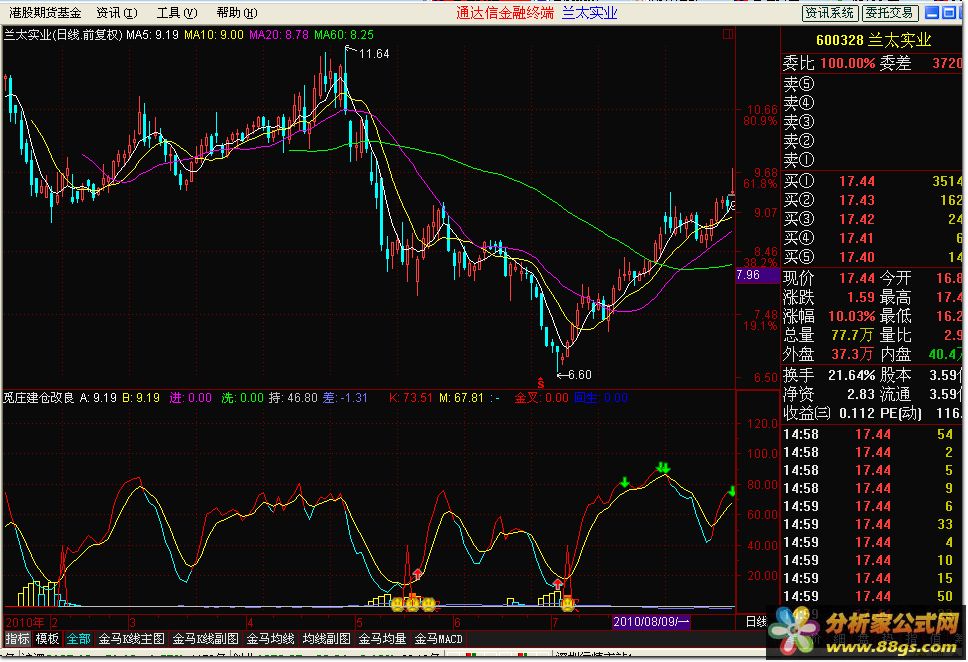Click the double green down-arrow signal
Screen dimensions: 968x662
click(x=663, y=467)
